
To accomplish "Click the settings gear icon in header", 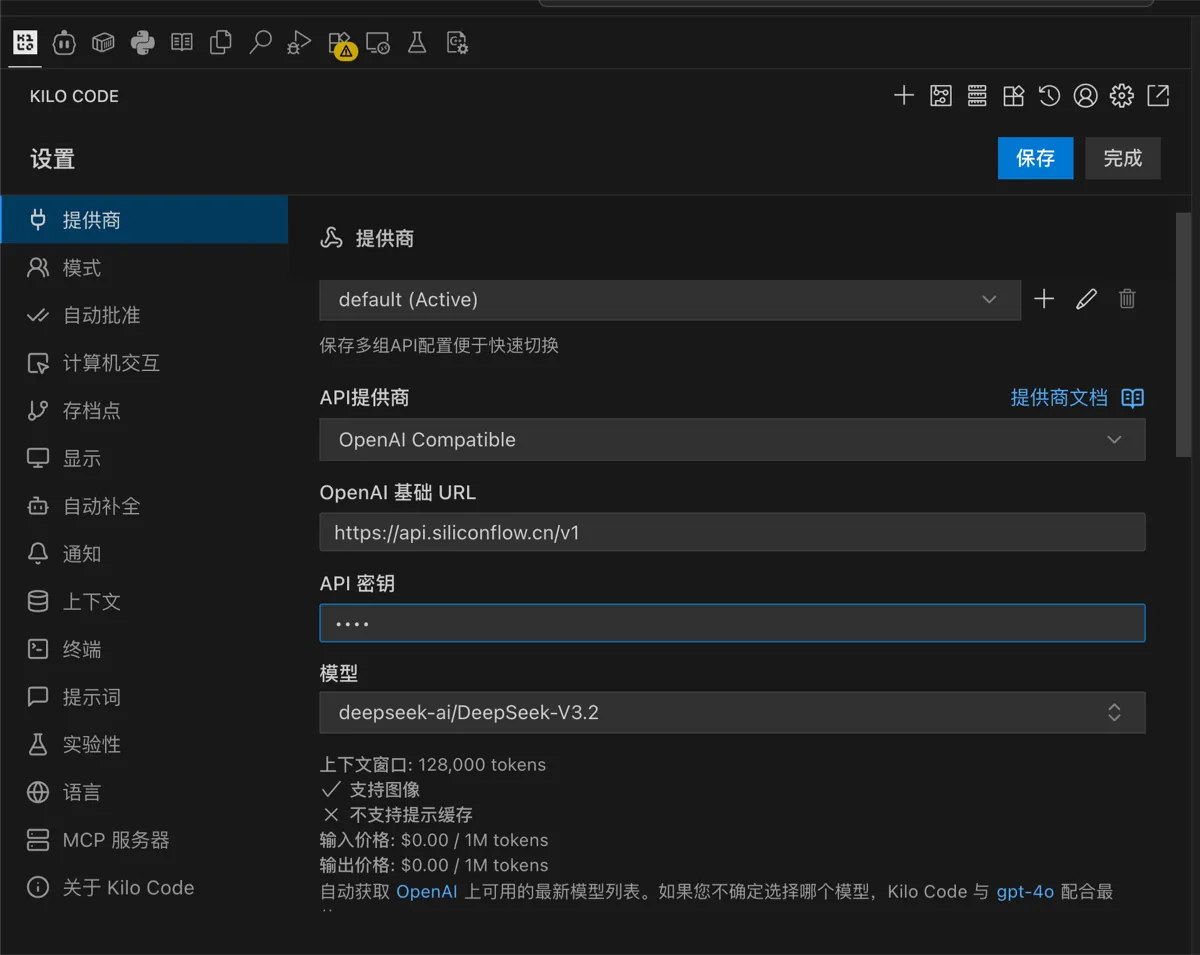I will (x=1122, y=96).
